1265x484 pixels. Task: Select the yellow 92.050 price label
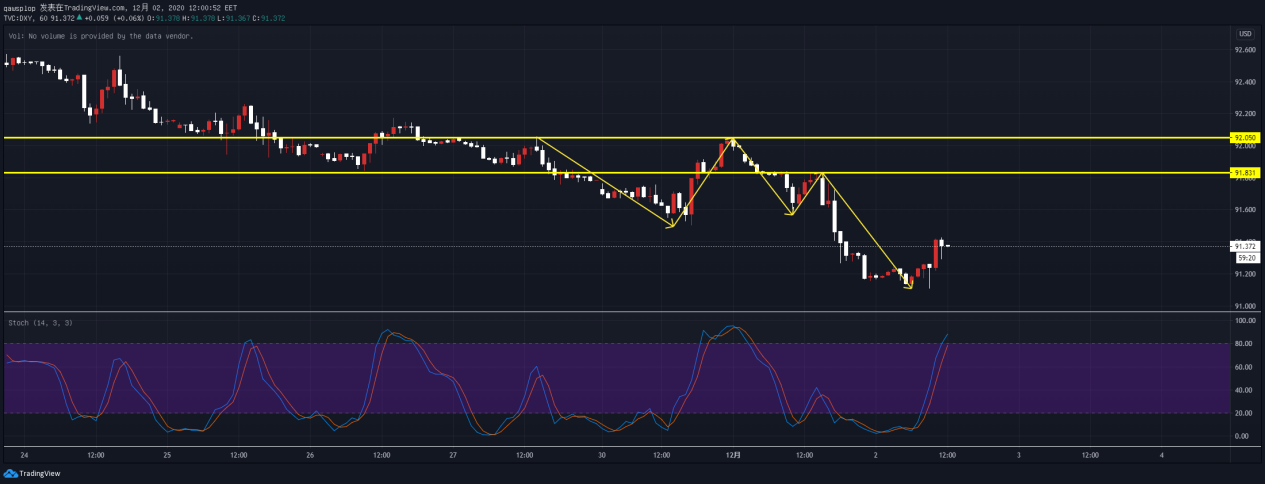1244,138
